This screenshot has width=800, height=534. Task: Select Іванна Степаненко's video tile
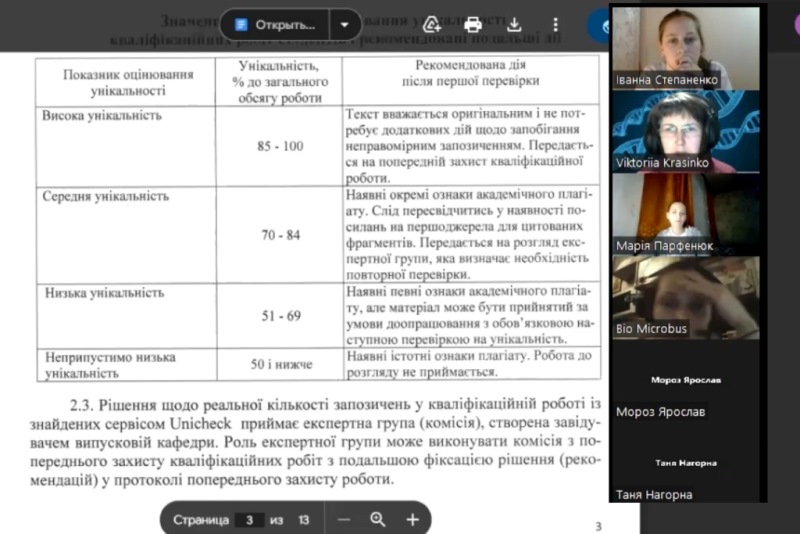tap(686, 48)
